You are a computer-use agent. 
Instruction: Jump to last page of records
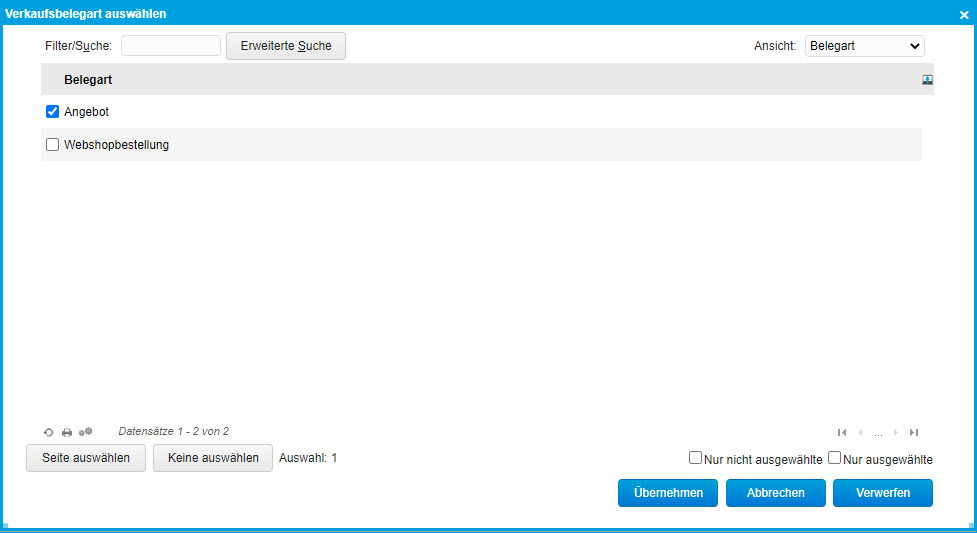[914, 432]
